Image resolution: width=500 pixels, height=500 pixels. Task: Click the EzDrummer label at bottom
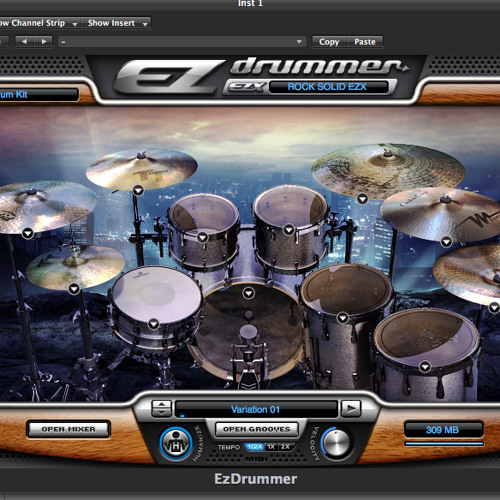255,479
